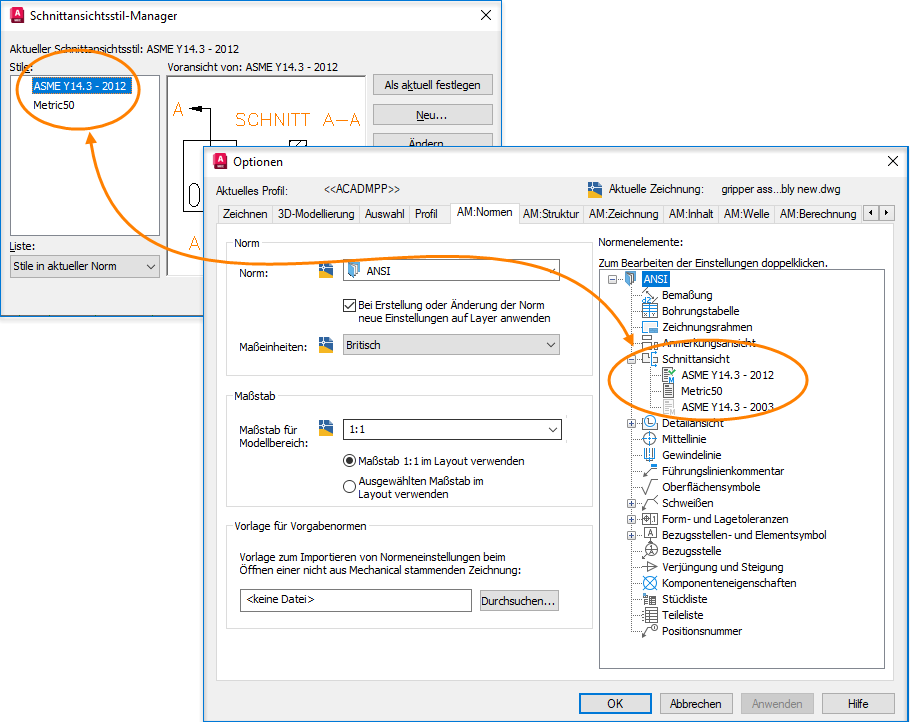910x722 pixels.
Task: Switch to the AM:Welle tab
Action: coord(746,214)
